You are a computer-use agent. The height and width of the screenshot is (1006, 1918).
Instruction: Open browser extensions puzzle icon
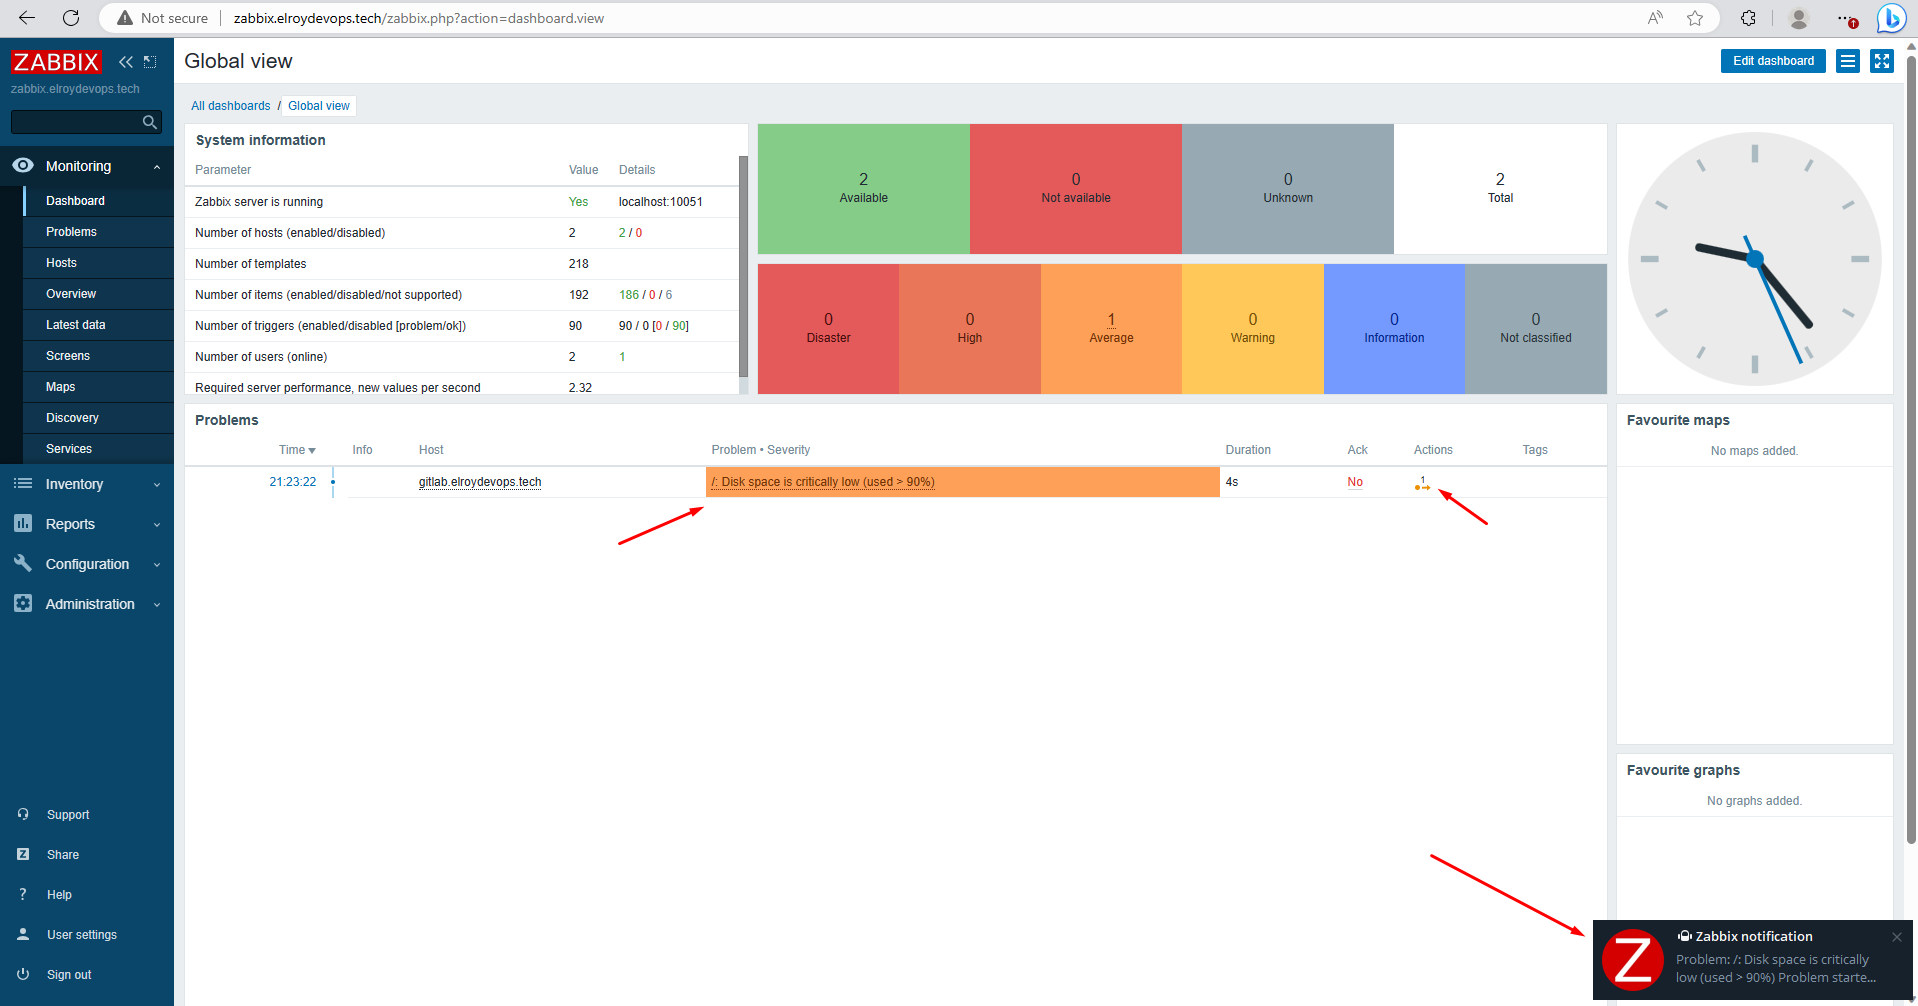(1748, 18)
